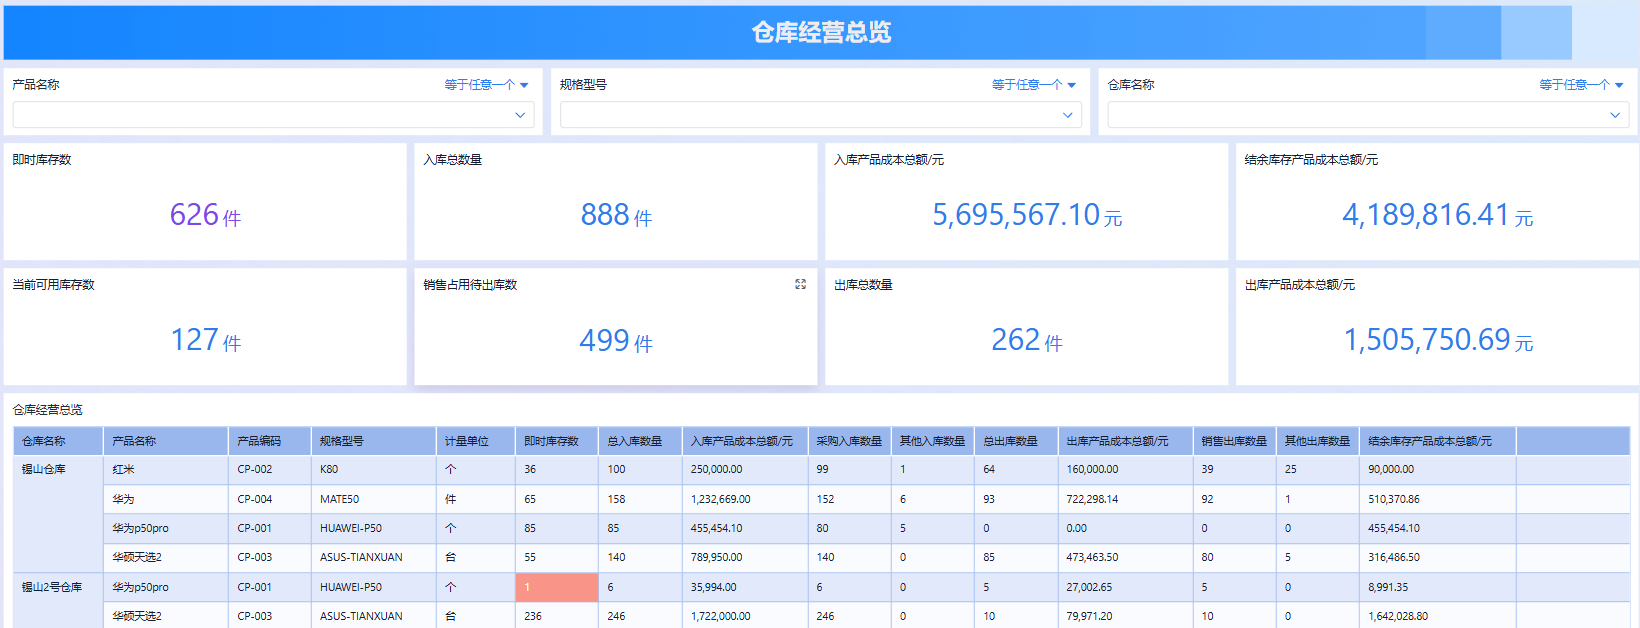Click the 5,695,567.10 入库产品成本总额 value
1640x628 pixels.
[x=1016, y=215]
